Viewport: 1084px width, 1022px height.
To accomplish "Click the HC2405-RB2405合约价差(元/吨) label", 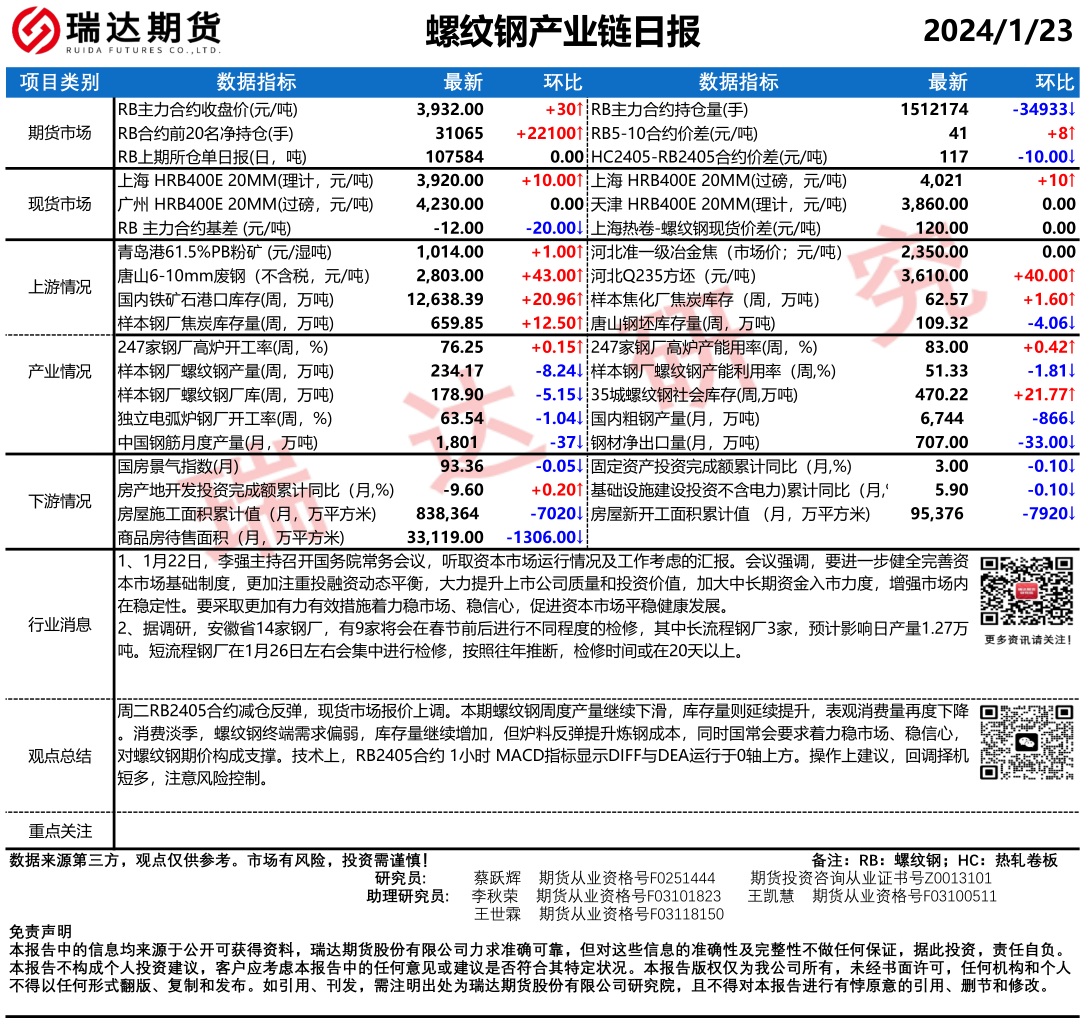I will [x=709, y=157].
